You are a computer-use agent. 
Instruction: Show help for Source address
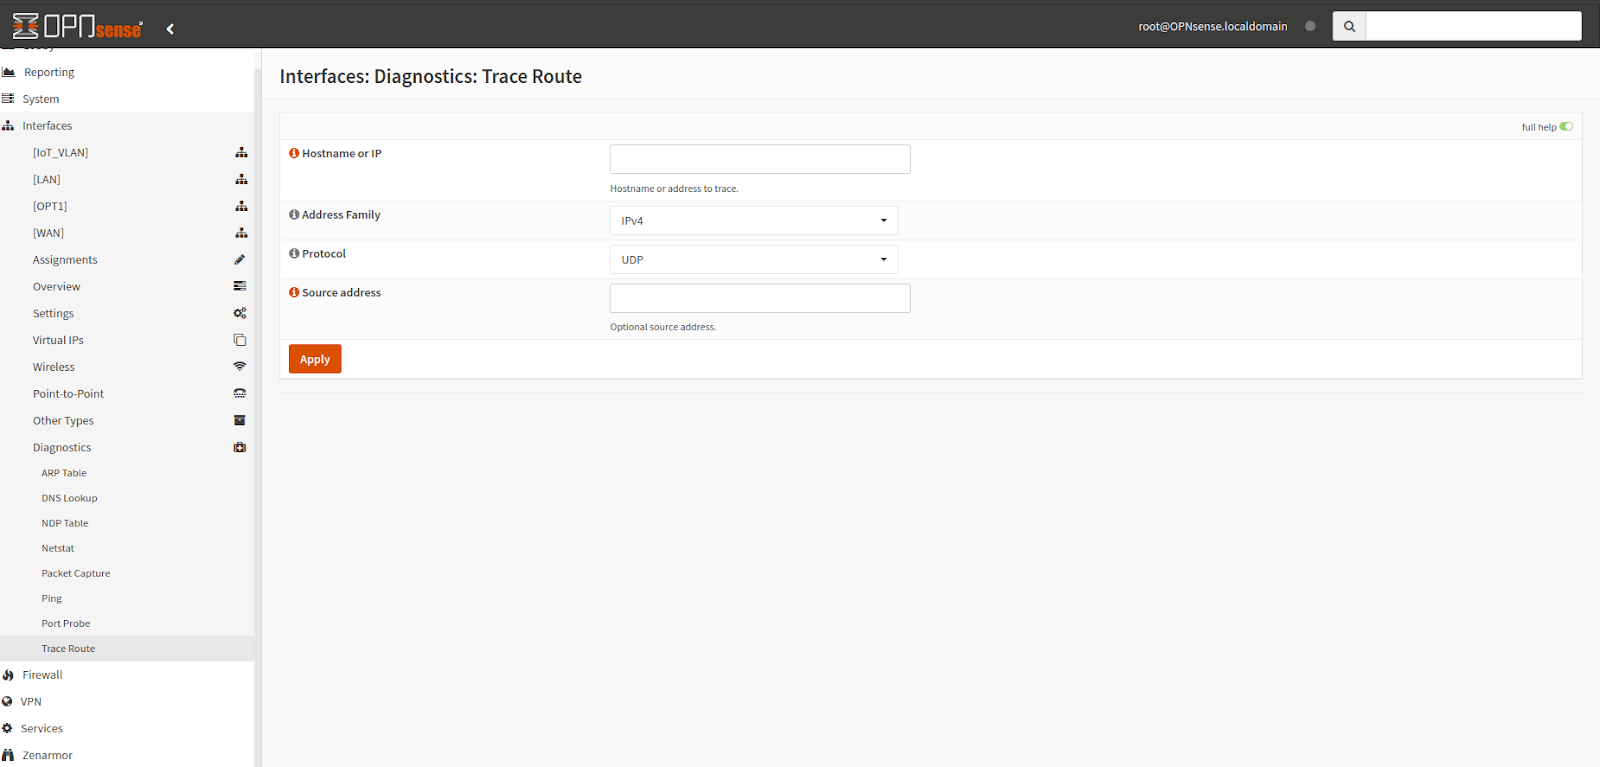coord(294,292)
